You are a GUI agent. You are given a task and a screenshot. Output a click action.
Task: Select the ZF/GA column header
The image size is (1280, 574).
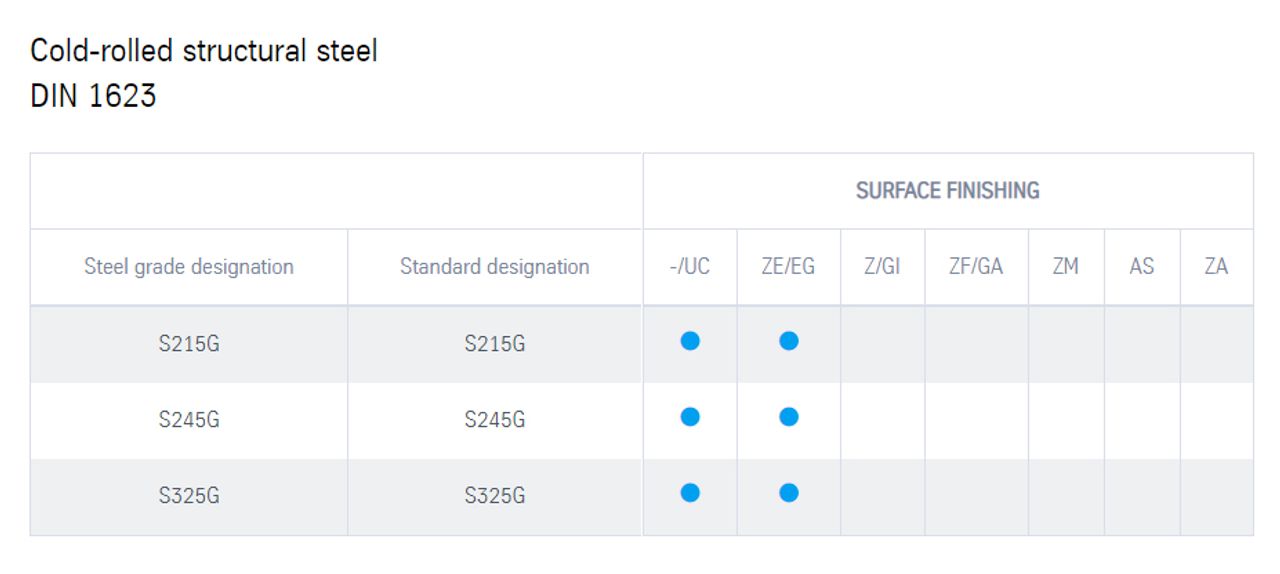[x=976, y=267]
